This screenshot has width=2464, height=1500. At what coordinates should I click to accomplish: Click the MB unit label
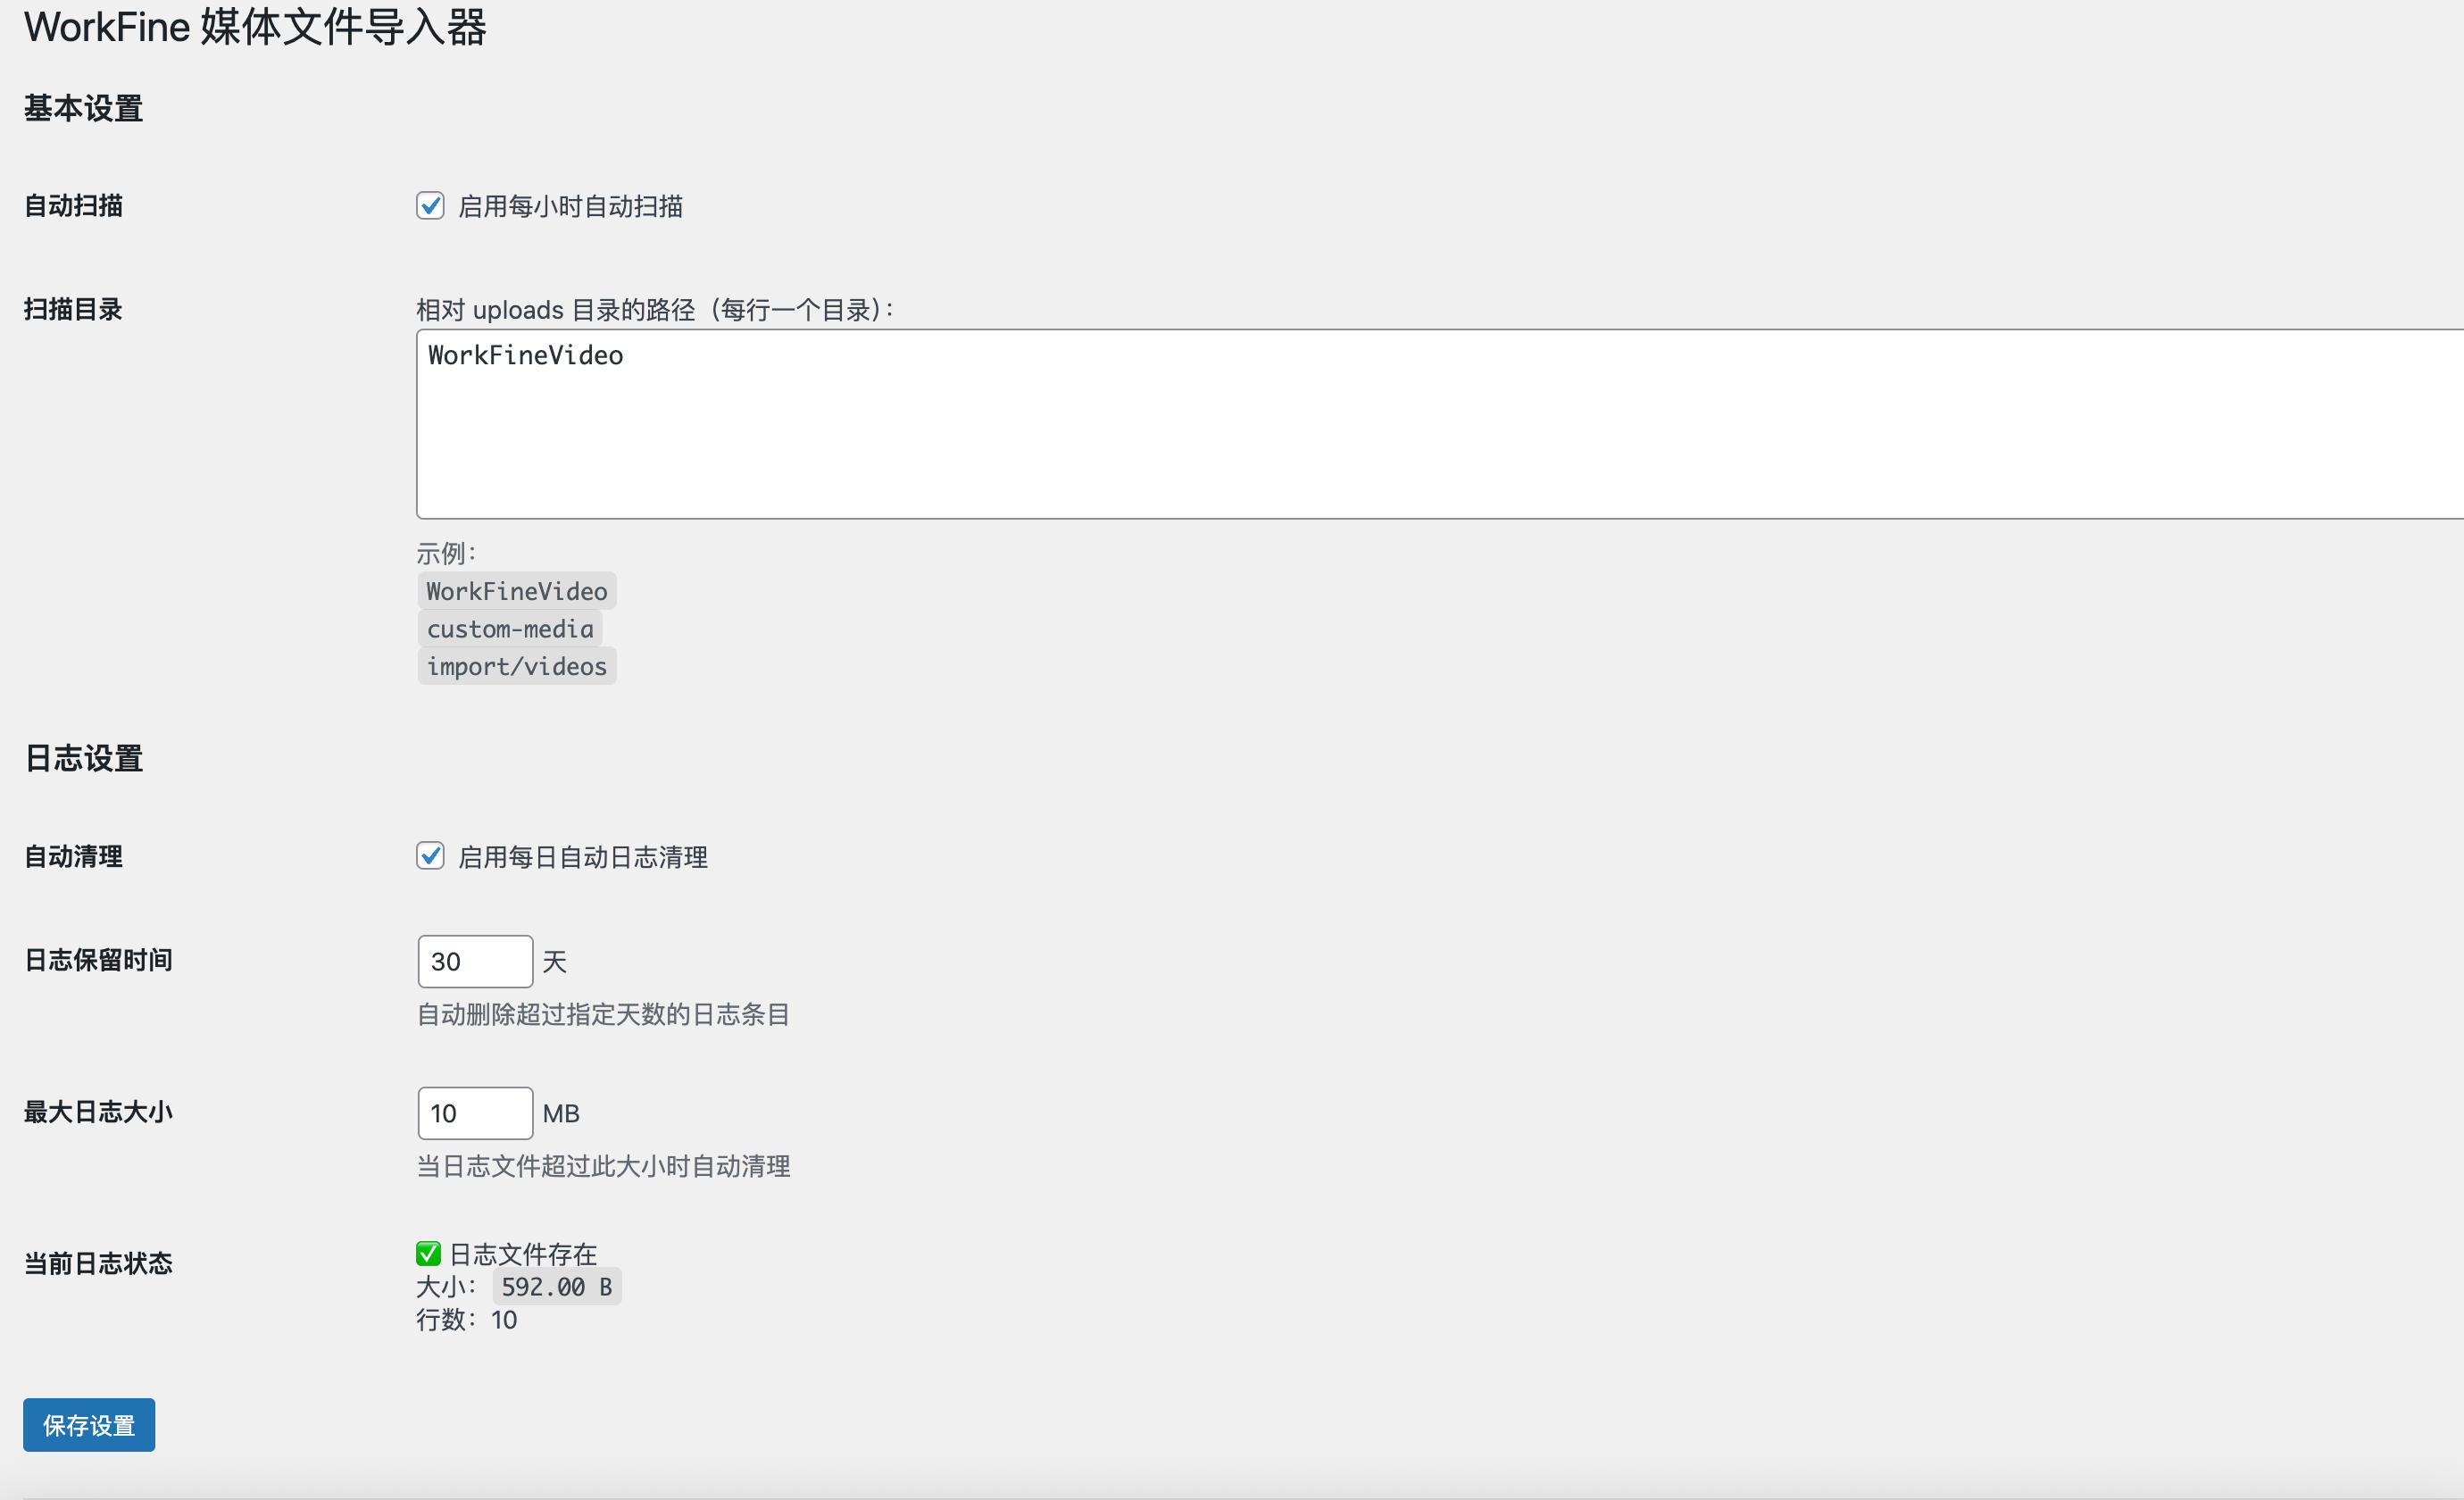coord(561,1113)
